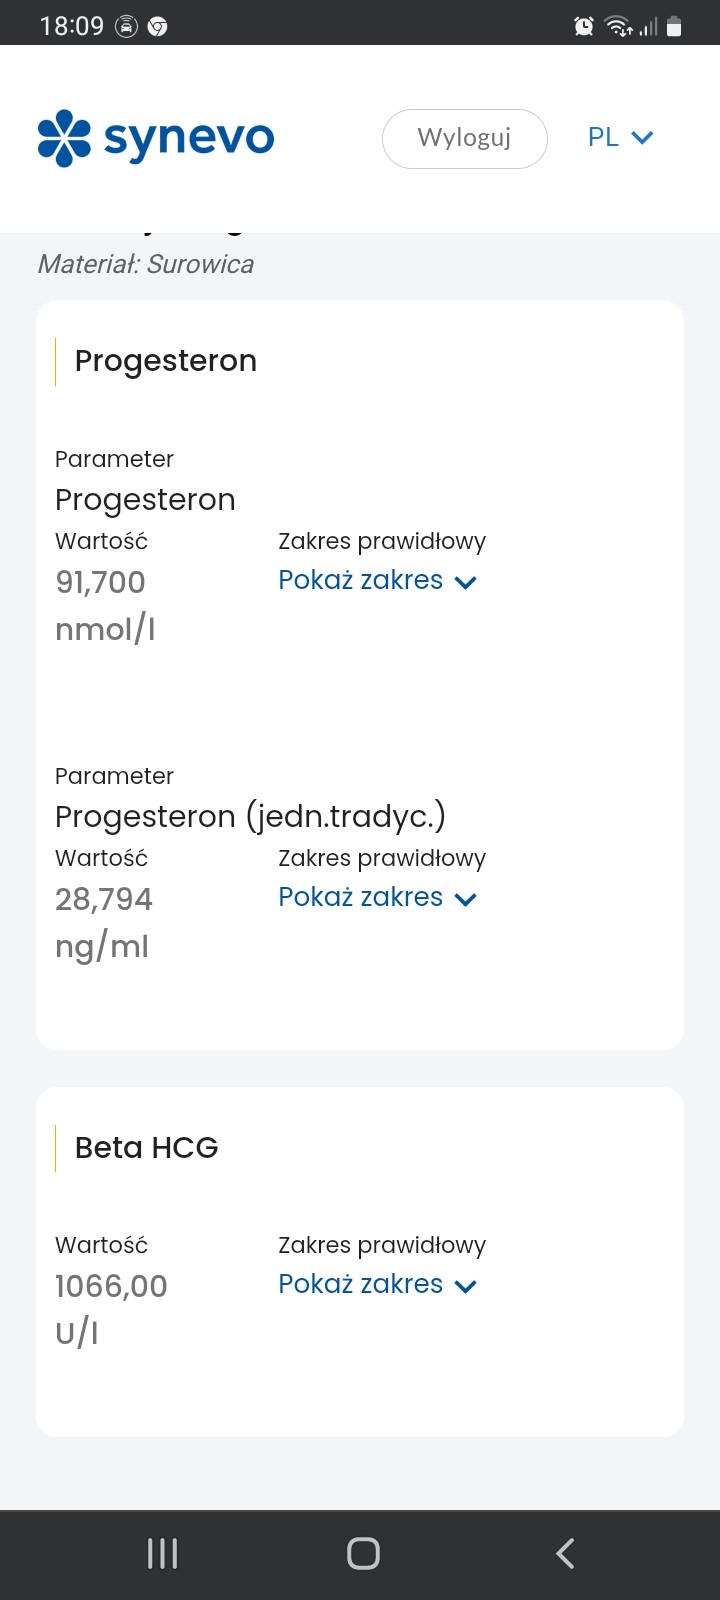Tap alarm clock icon in status bar
The height and width of the screenshot is (1600, 720).
[x=584, y=27]
